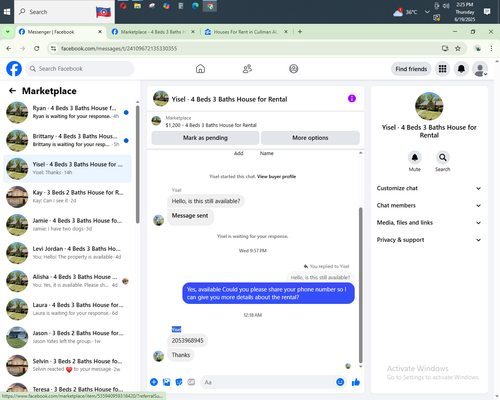Send a thumbs up like

point(356,382)
